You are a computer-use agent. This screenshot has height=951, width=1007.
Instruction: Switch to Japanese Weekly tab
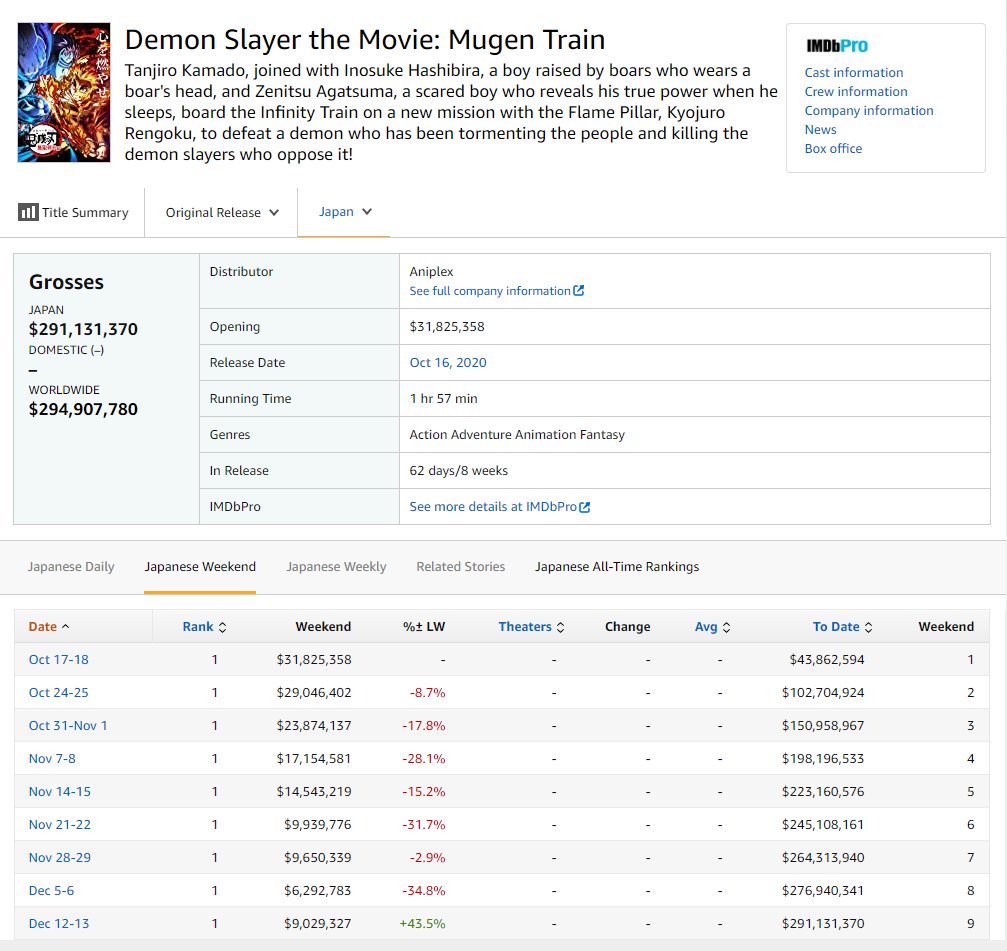pos(336,567)
